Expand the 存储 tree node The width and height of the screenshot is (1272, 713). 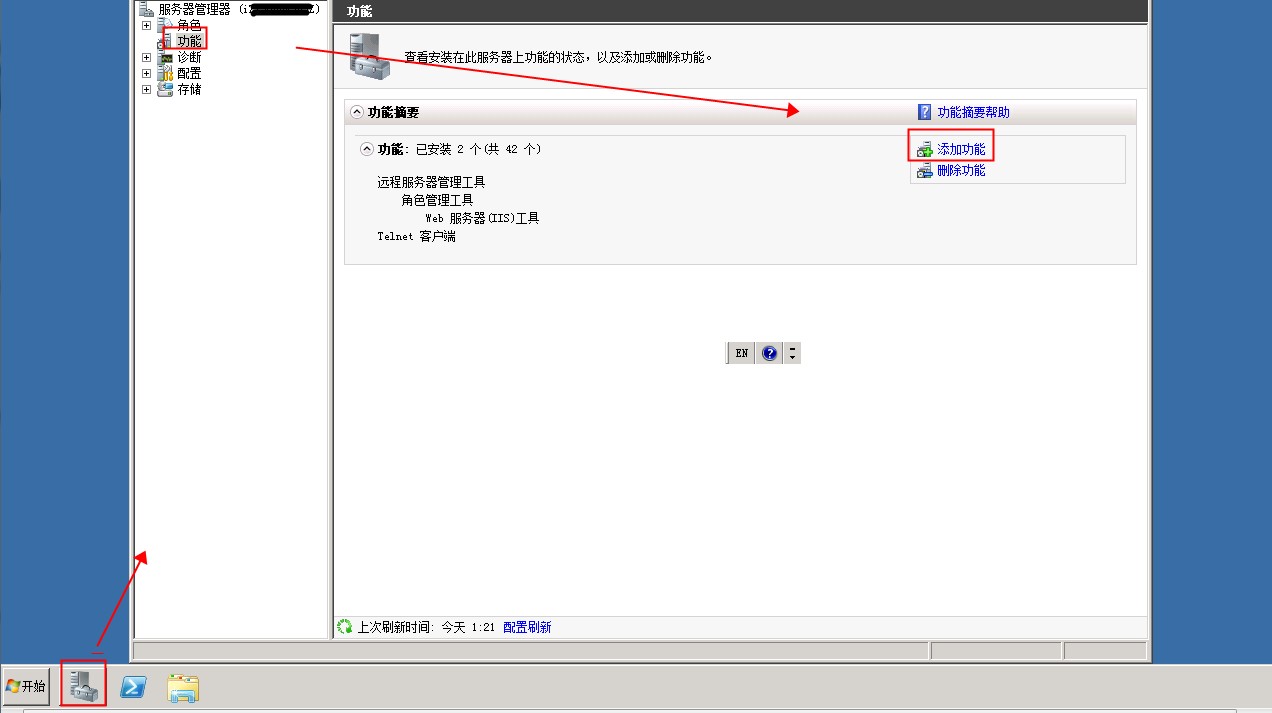147,89
